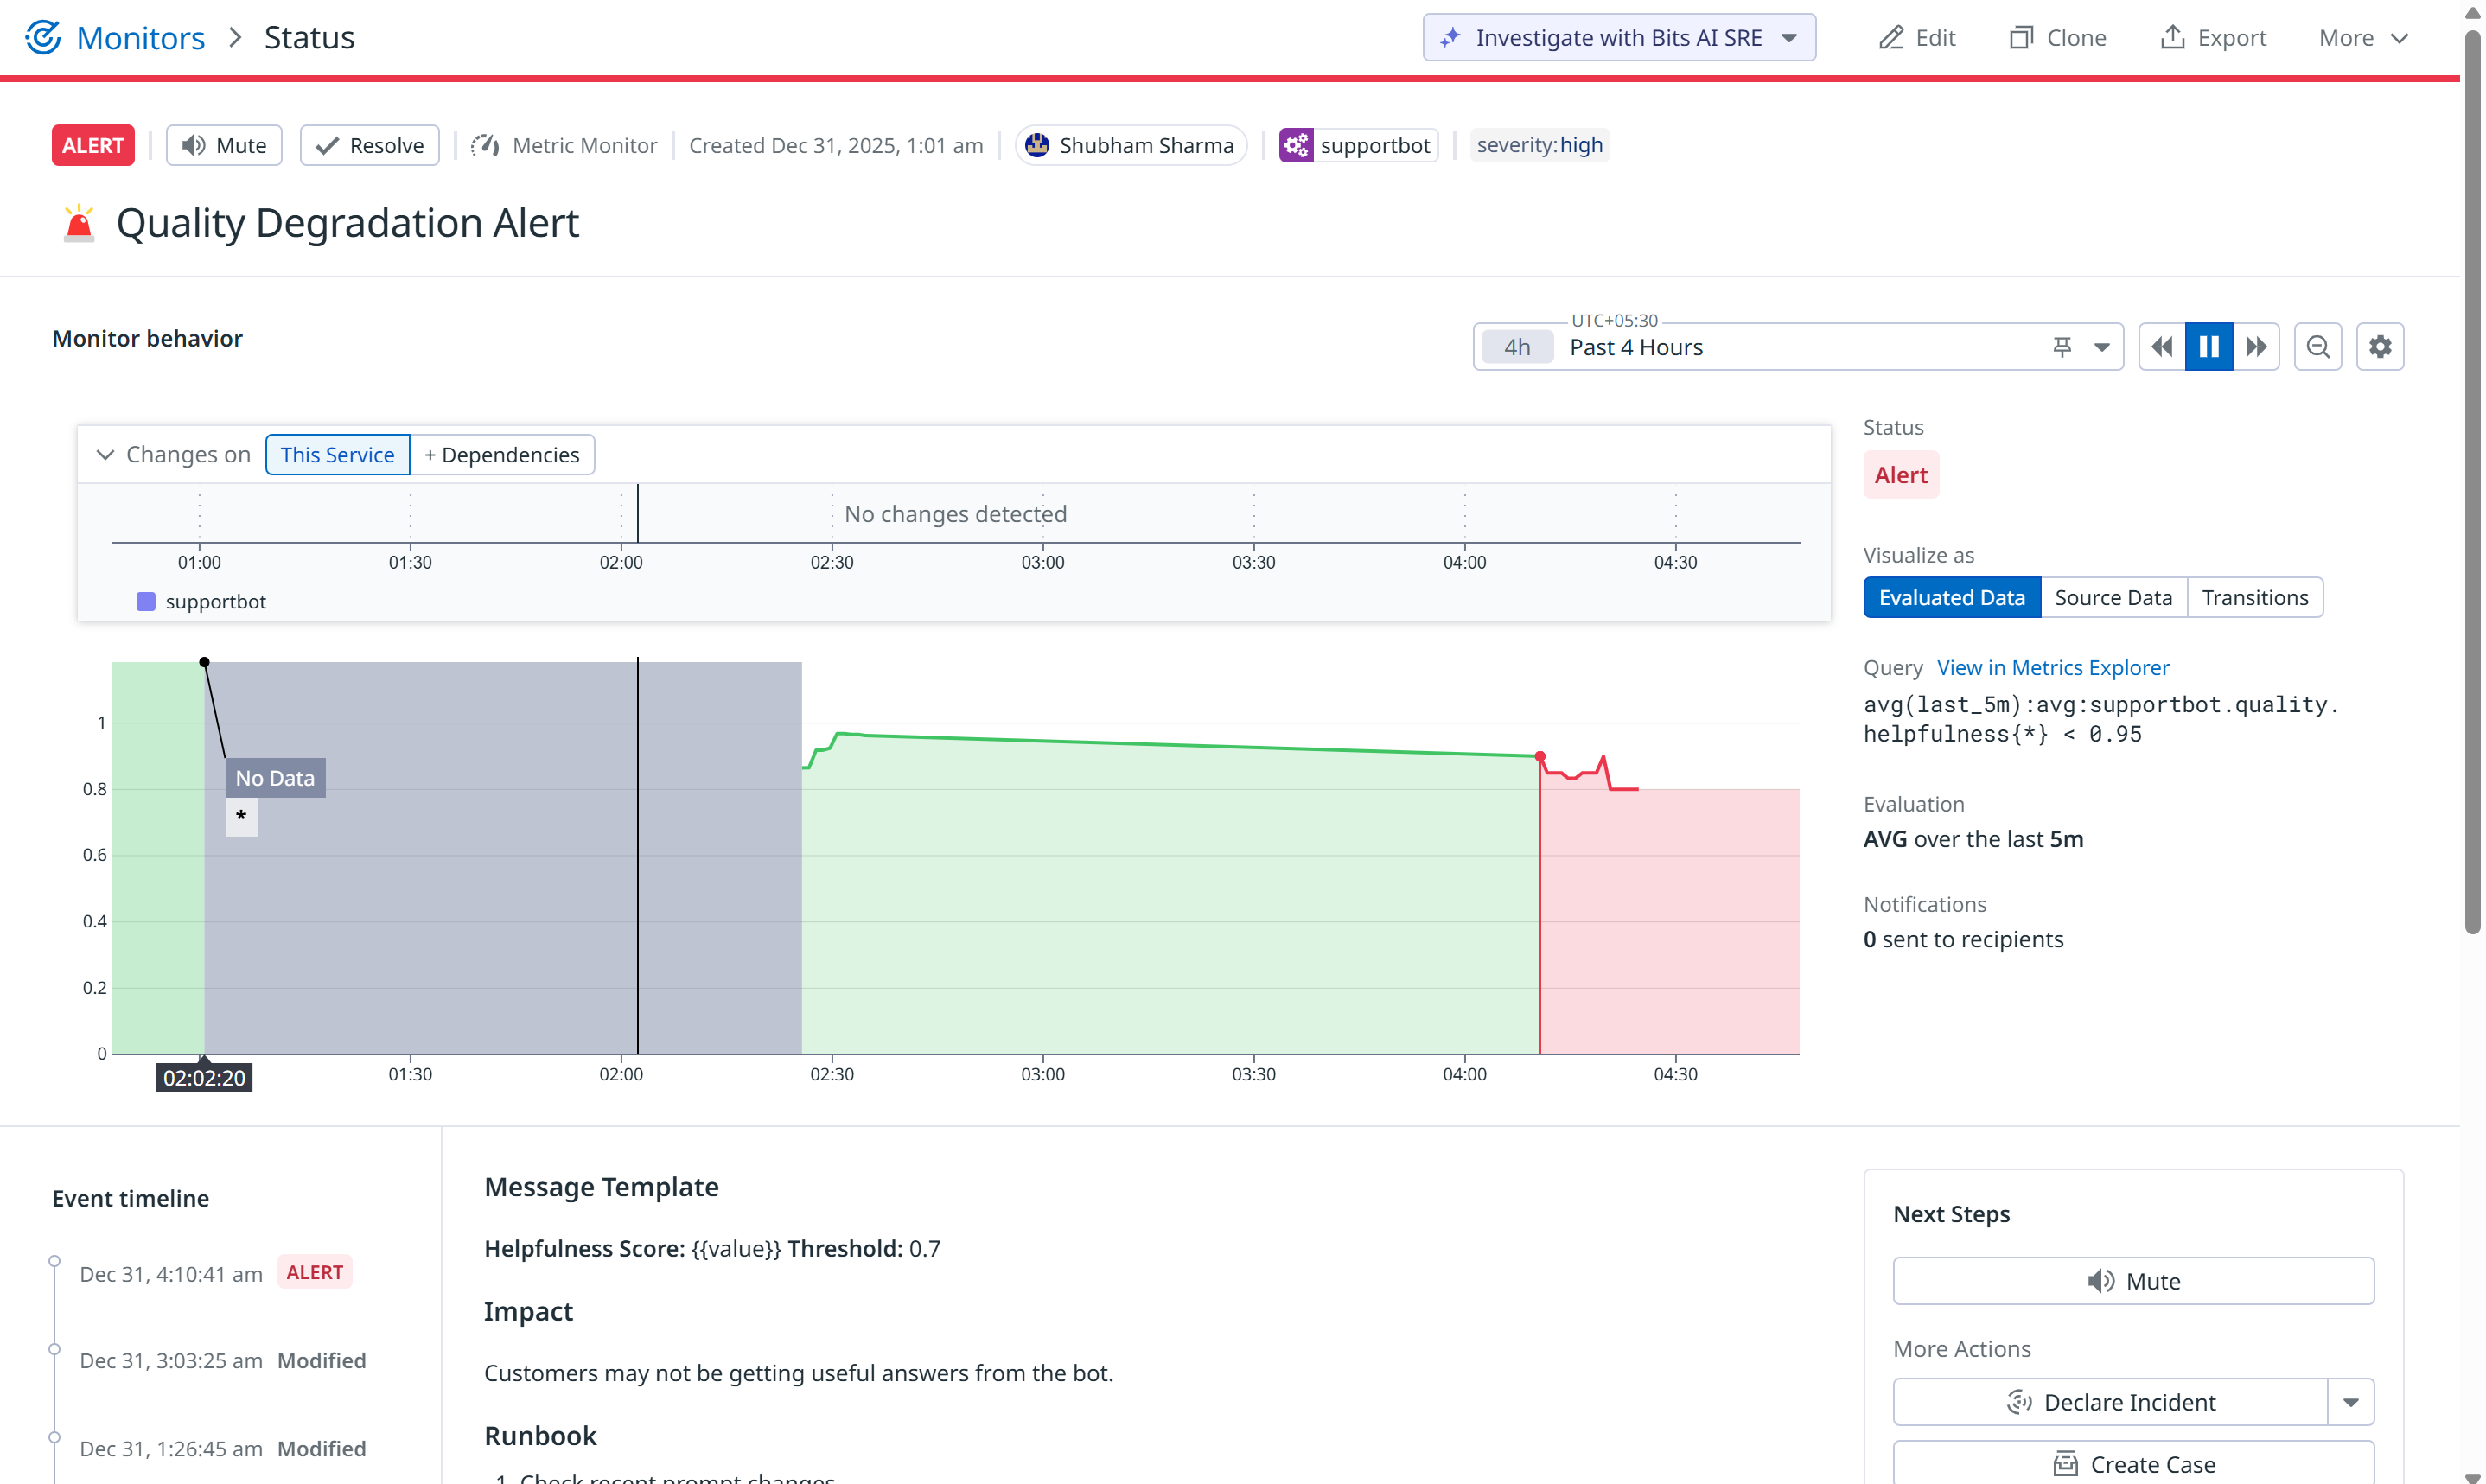Zoom out the graph time range

pyautogui.click(x=2317, y=347)
